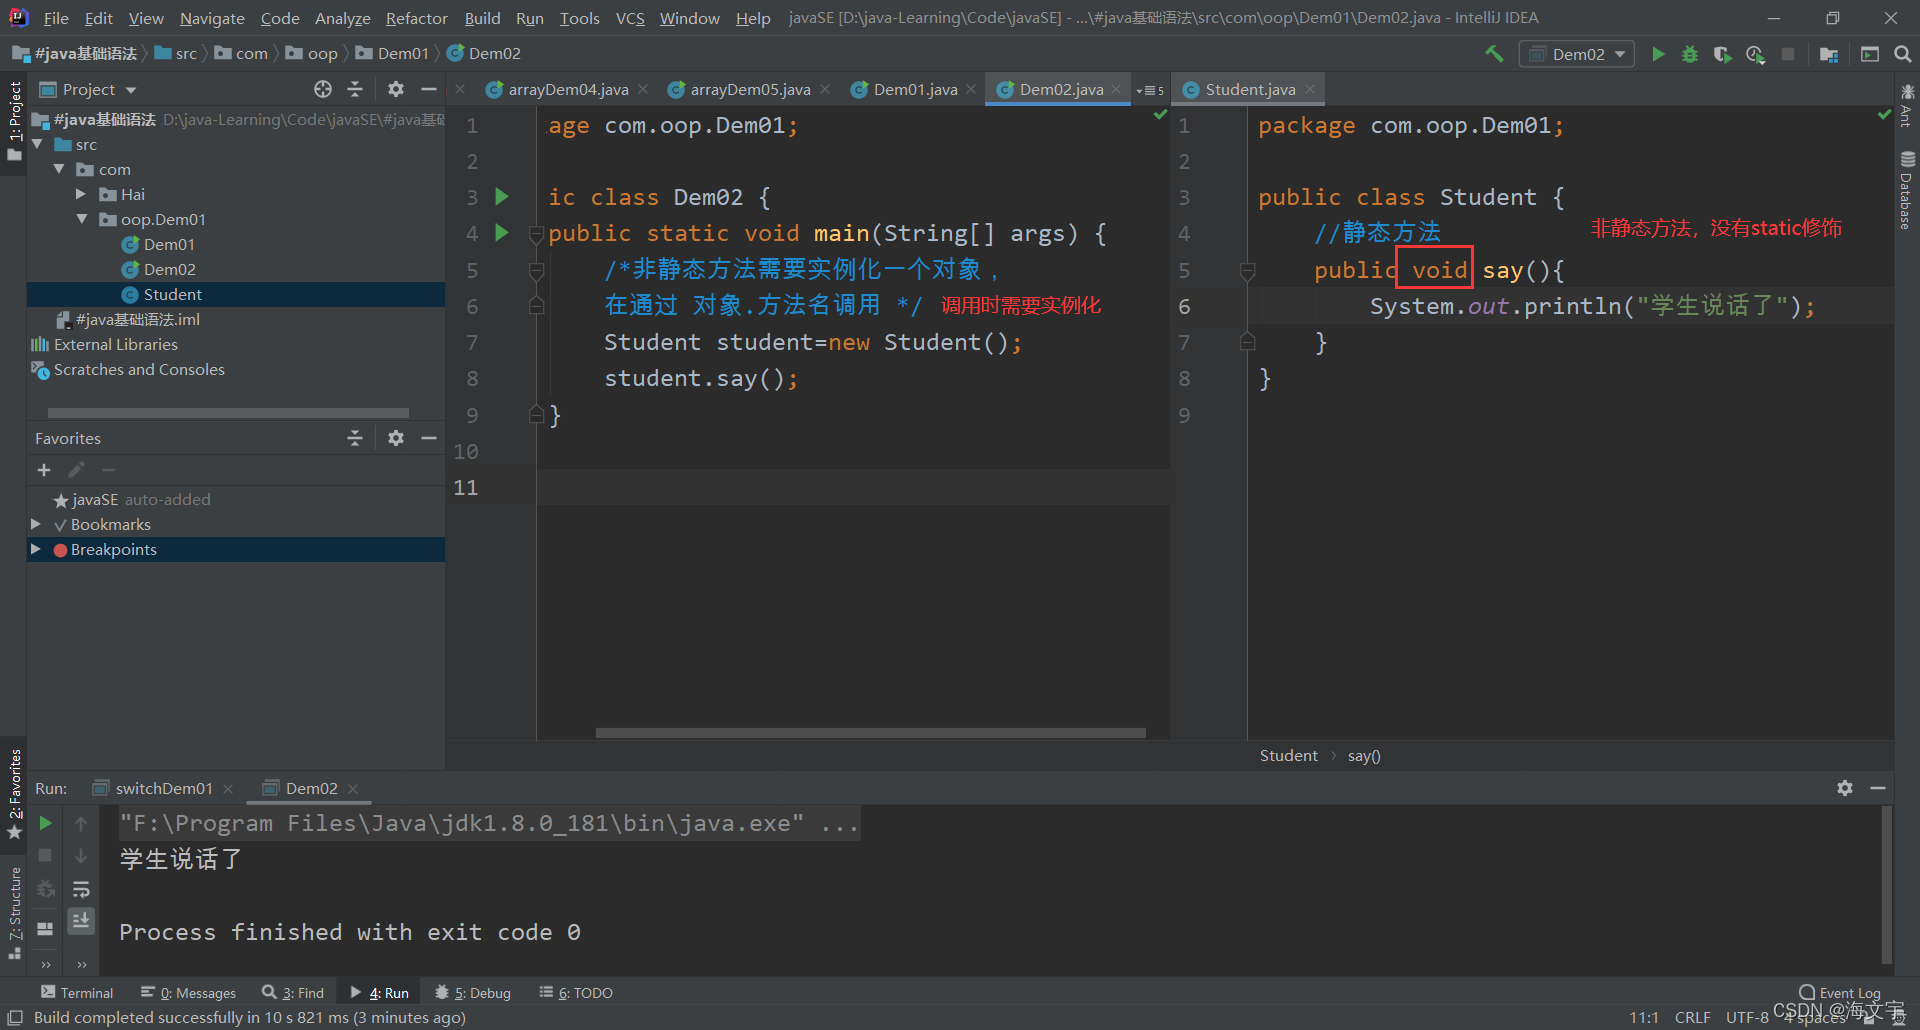Open the Event Log
1920x1030 pixels.
click(x=1840, y=992)
